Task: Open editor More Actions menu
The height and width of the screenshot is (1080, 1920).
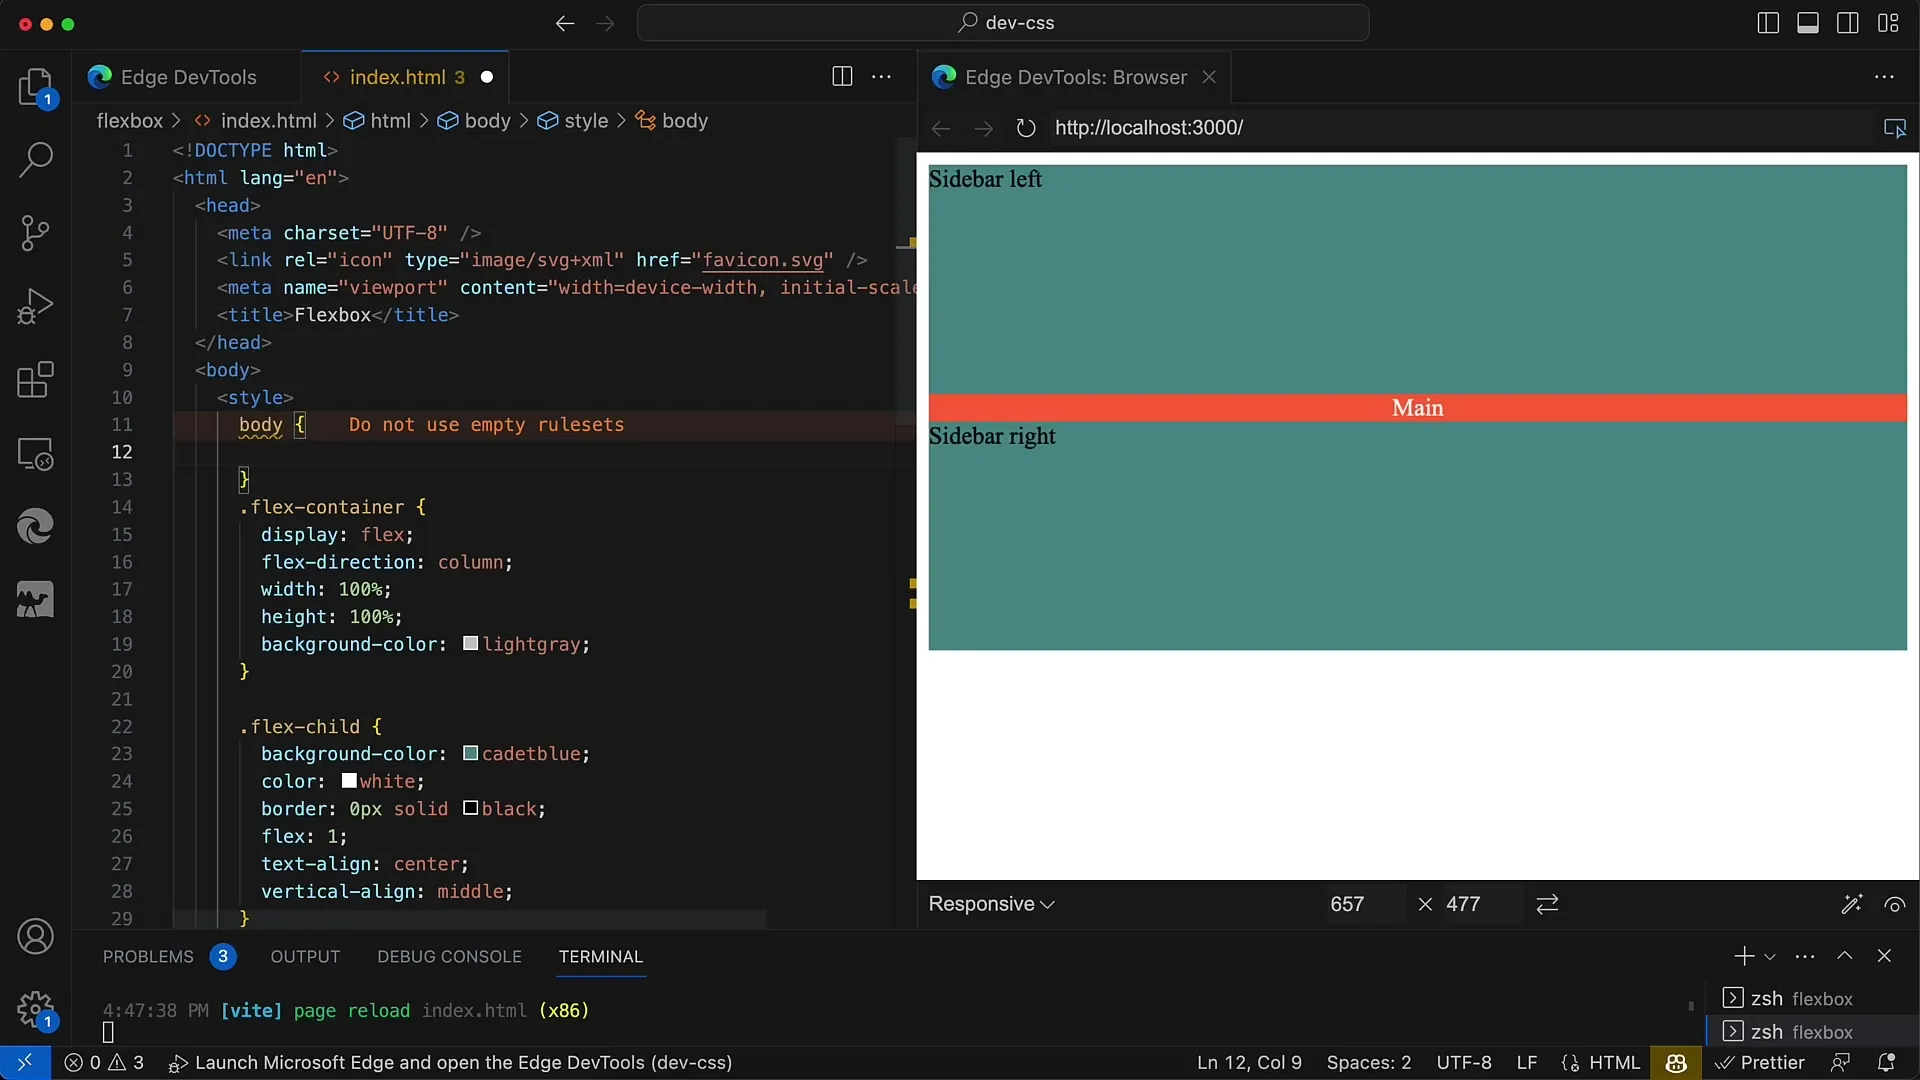Action: coord(882,77)
